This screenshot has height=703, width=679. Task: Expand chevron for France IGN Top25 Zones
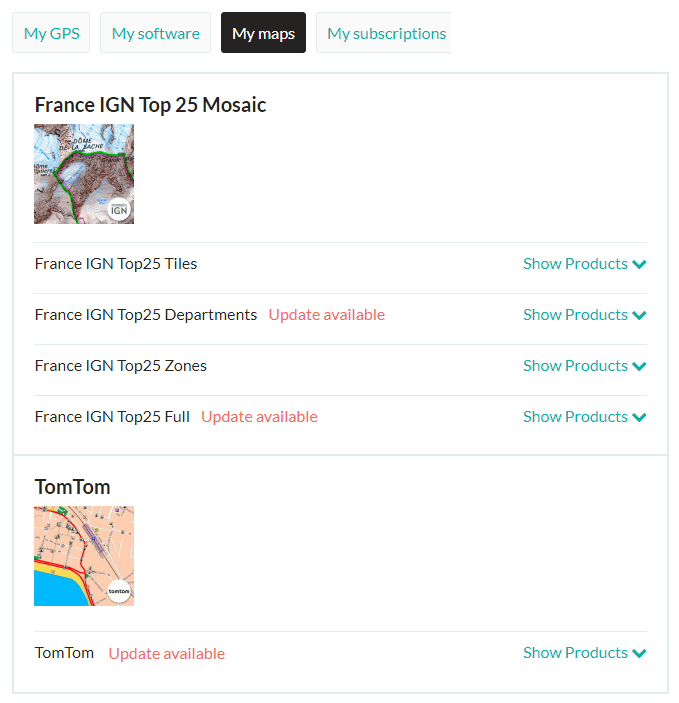(x=639, y=367)
